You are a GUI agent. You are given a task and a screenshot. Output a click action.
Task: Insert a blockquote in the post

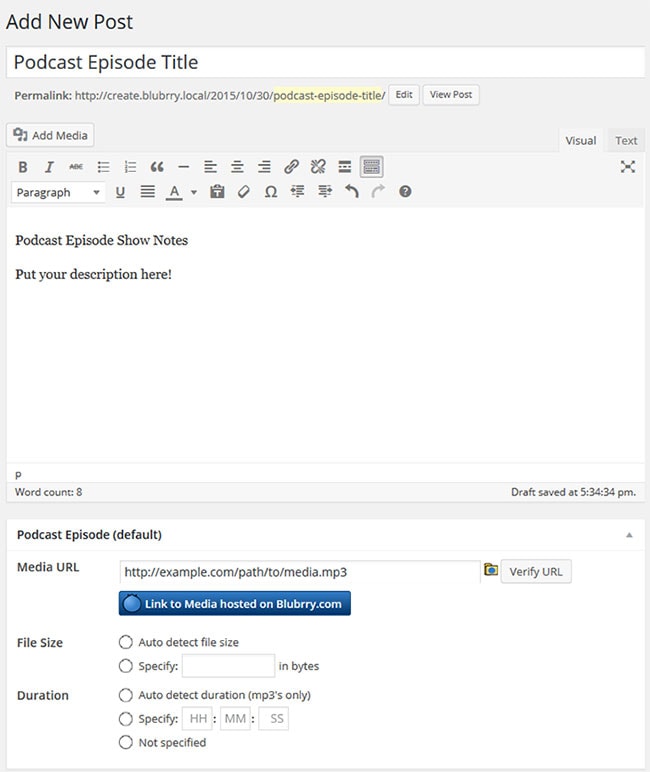(157, 167)
